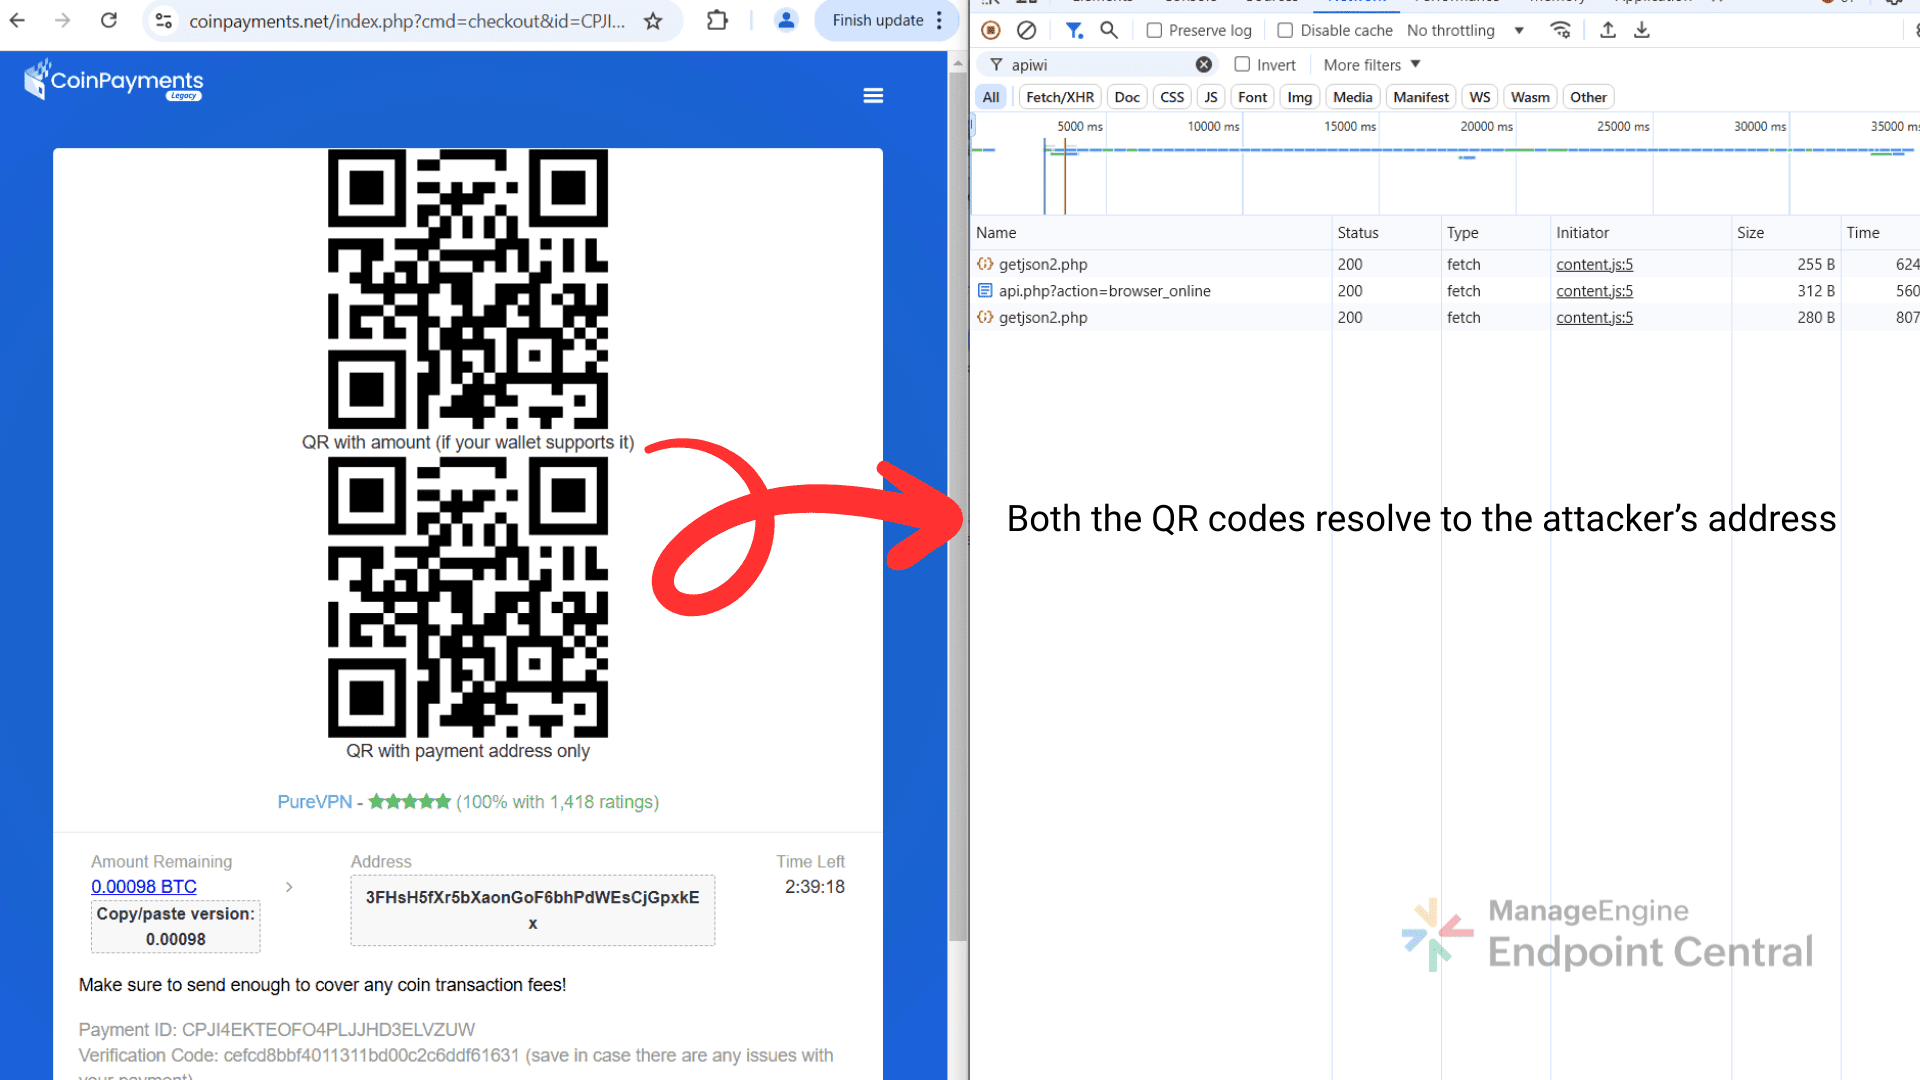Open the CoinPayments hamburger menu
The image size is (1920, 1080).
(873, 96)
